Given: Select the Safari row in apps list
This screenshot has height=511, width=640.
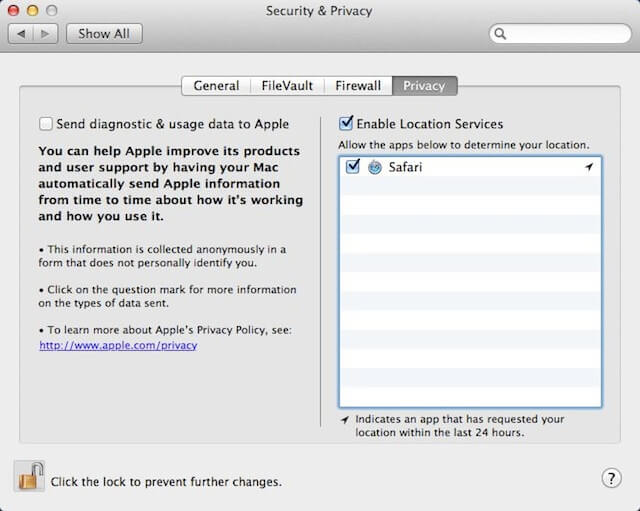Looking at the screenshot, I should [x=470, y=167].
